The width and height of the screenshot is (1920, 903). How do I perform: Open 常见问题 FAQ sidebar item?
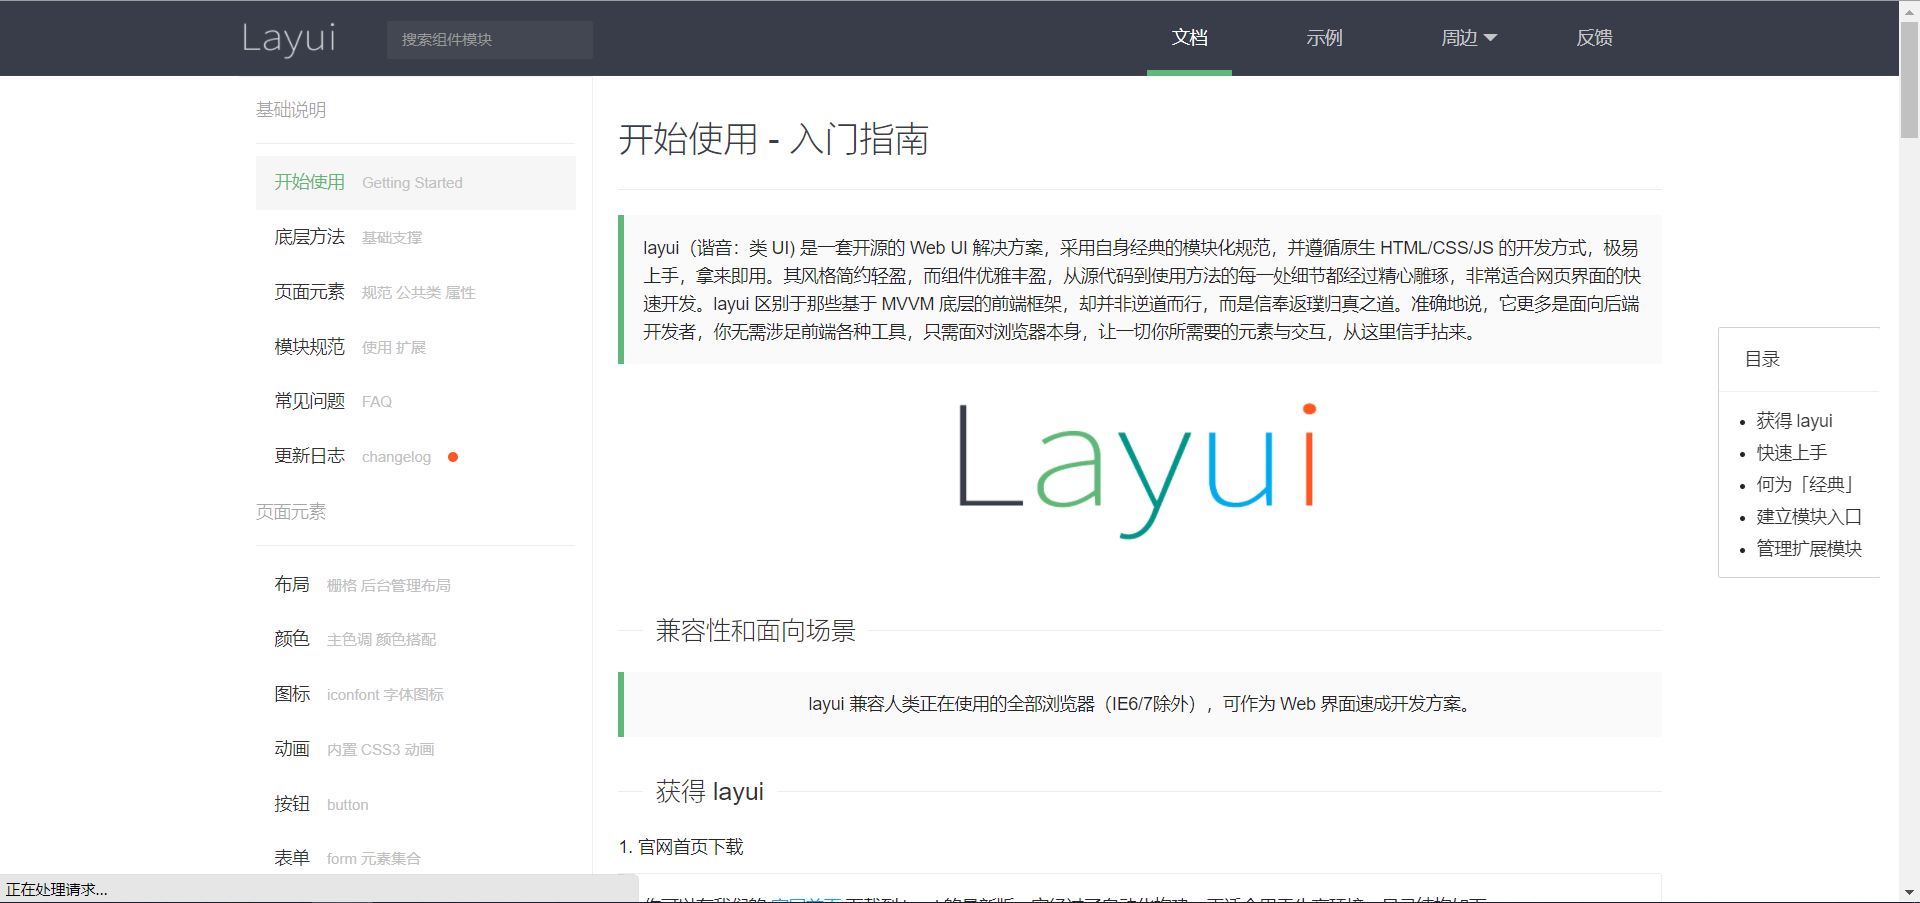pyautogui.click(x=416, y=401)
